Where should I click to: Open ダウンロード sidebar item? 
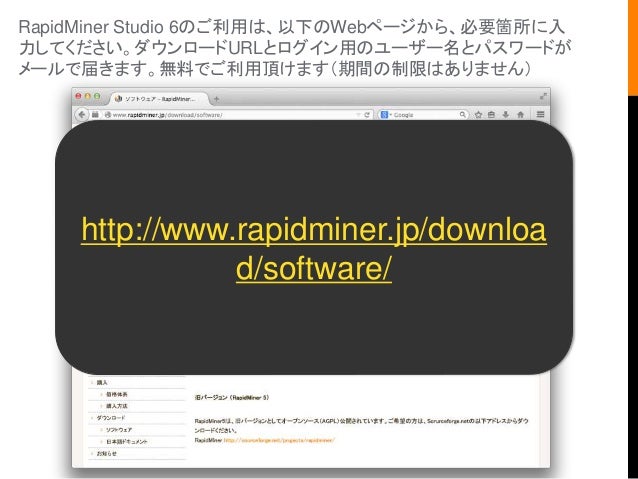tap(111, 418)
